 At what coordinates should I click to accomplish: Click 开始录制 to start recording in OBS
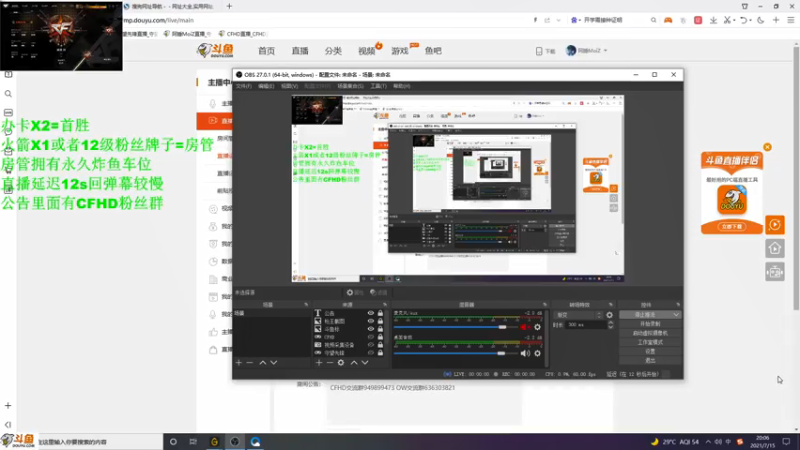point(650,324)
